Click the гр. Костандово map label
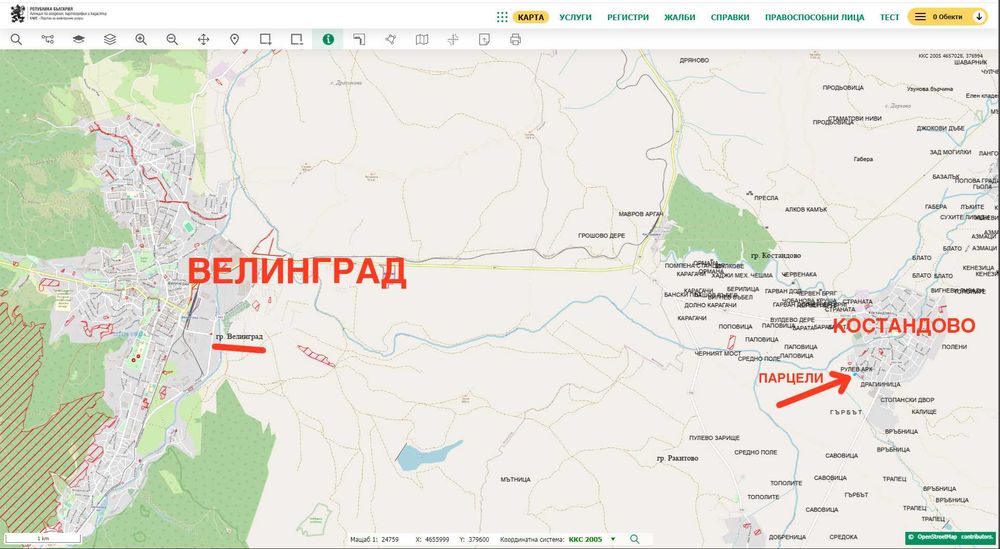 point(776,256)
